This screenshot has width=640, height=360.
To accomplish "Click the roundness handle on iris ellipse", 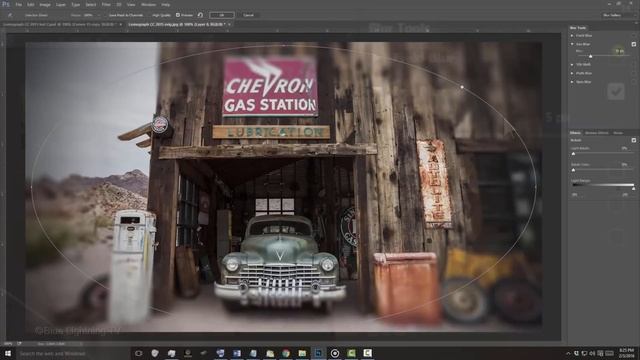I will click(462, 87).
